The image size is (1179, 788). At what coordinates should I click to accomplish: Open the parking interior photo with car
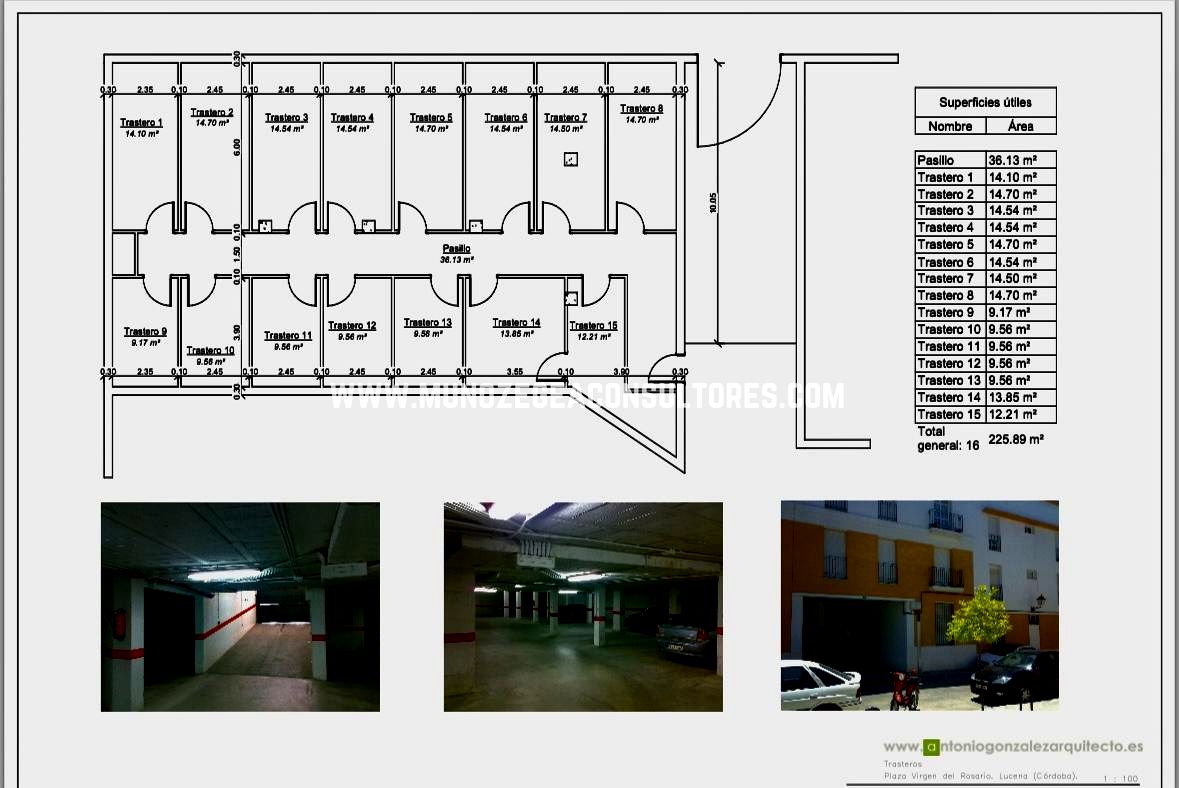point(583,607)
